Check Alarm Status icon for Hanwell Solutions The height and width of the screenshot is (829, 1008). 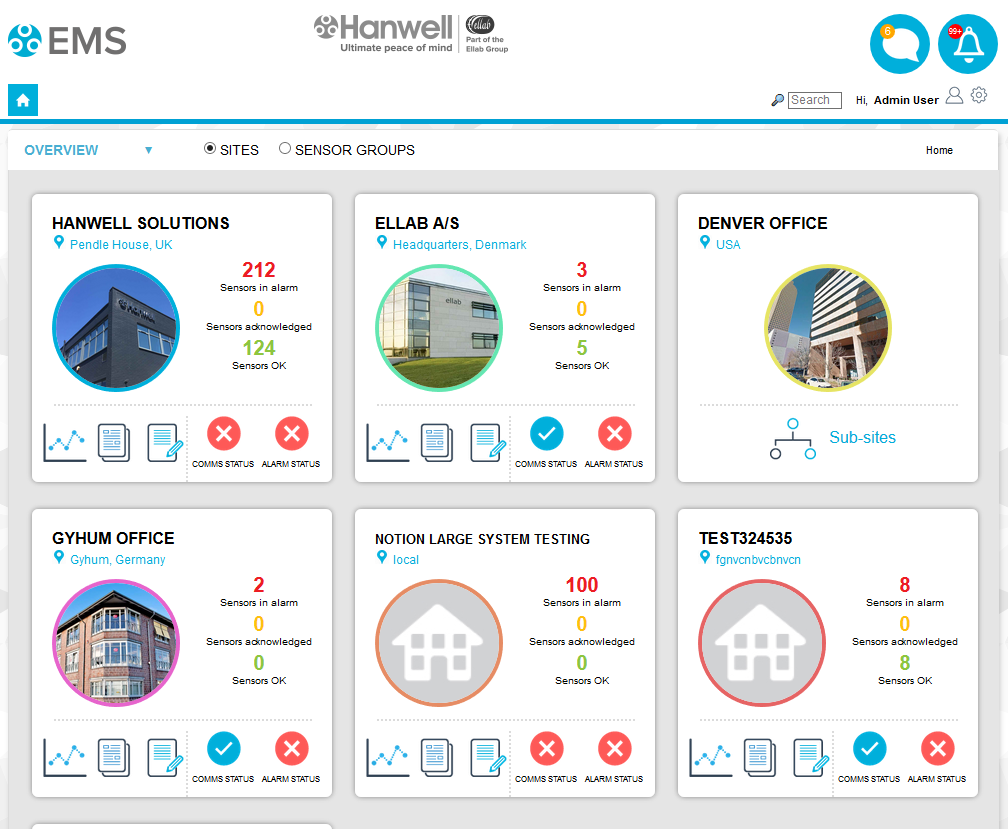pyautogui.click(x=292, y=434)
